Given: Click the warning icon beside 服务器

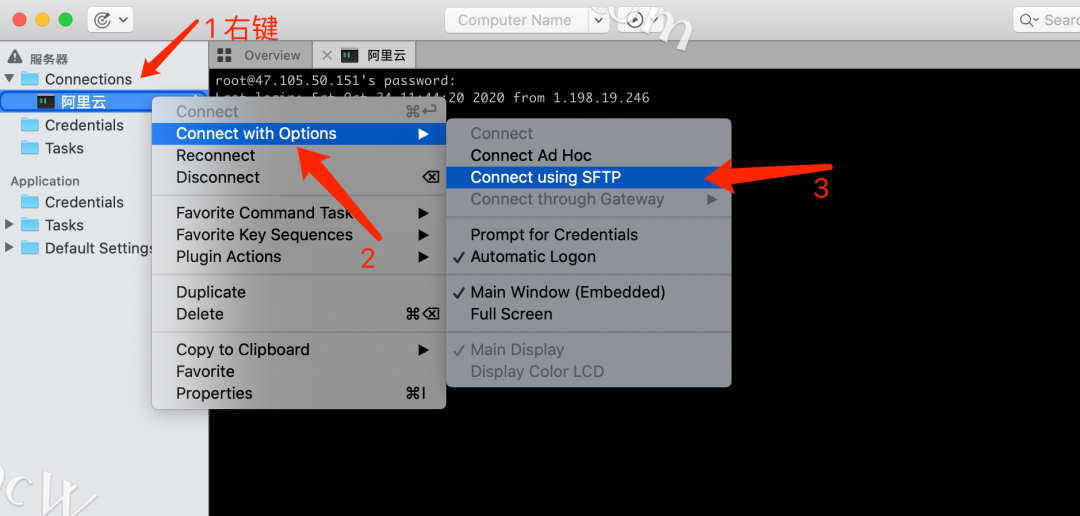Looking at the screenshot, I should point(15,57).
